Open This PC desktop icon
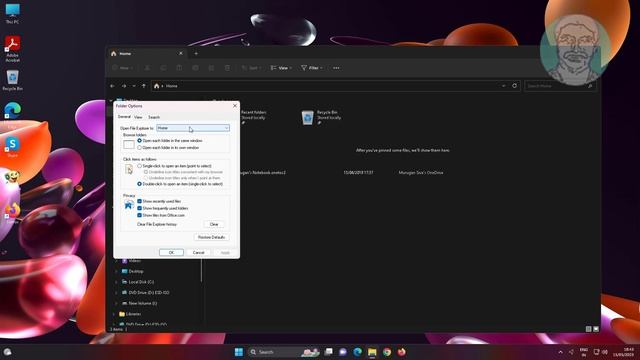This screenshot has width=640, height=360. pyautogui.click(x=12, y=13)
